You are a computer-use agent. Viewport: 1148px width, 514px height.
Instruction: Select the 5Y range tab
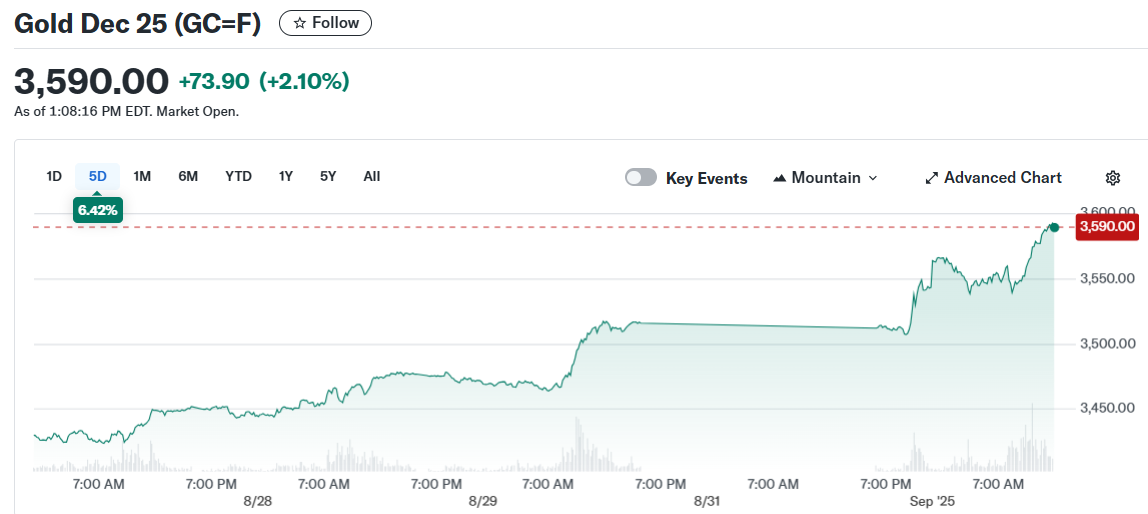coord(328,176)
